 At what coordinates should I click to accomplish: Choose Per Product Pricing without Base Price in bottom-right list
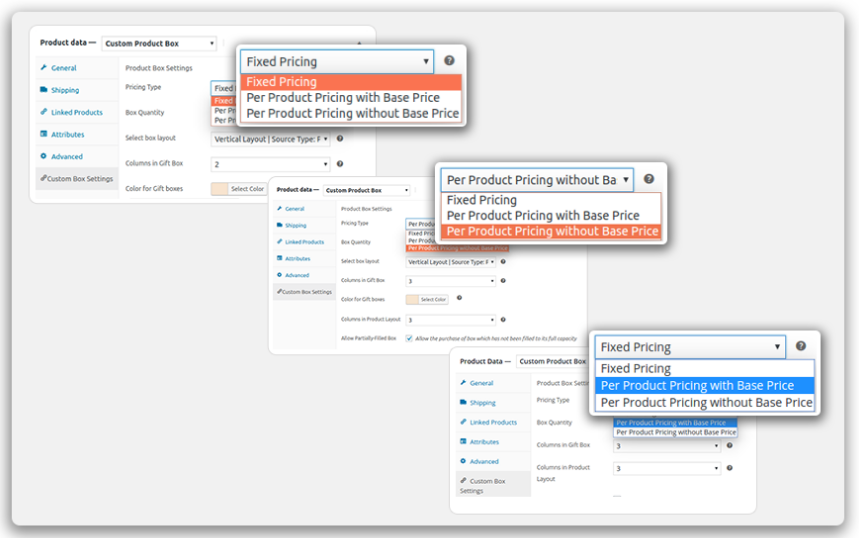click(705, 403)
